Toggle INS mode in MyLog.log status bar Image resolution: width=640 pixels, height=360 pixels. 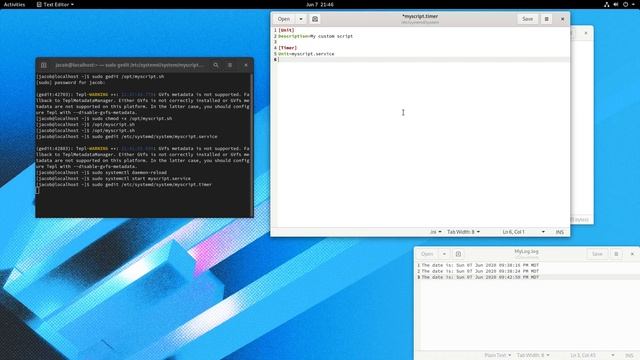(629, 356)
